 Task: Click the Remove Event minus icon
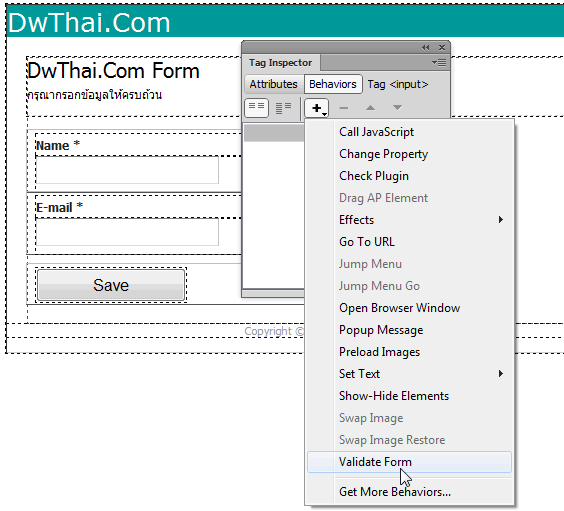tap(344, 108)
